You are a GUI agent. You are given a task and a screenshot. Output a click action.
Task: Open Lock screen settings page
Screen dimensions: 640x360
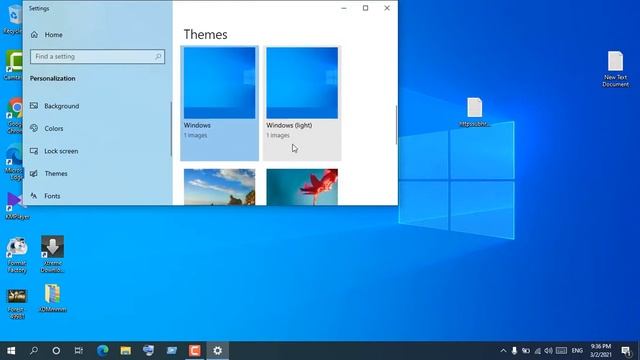[54, 151]
